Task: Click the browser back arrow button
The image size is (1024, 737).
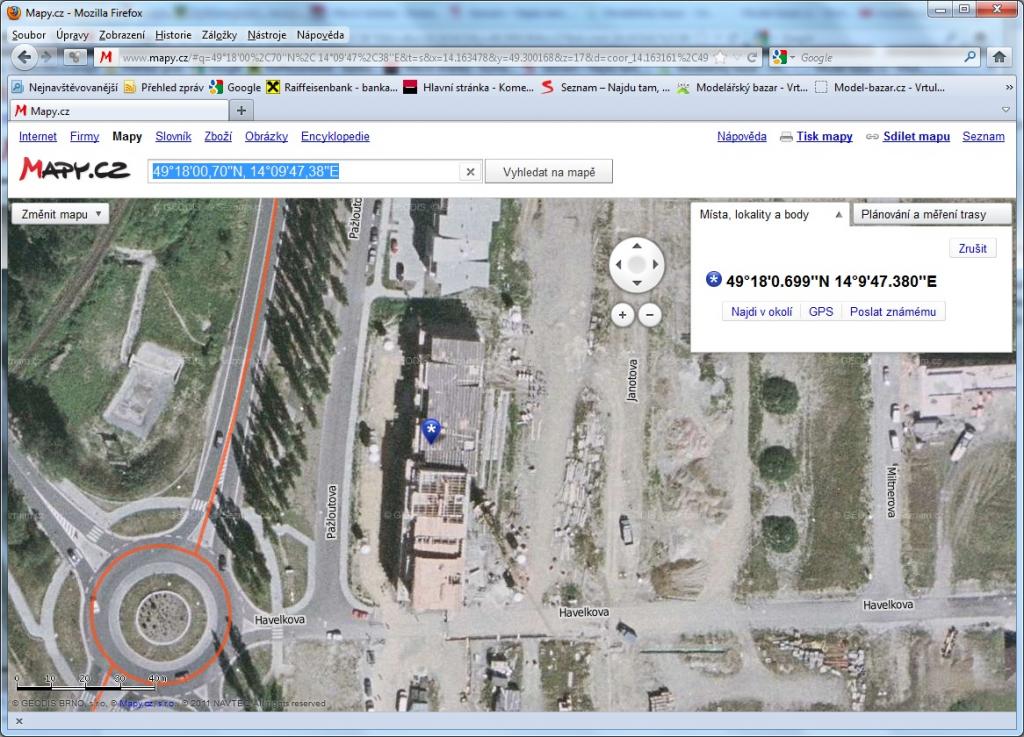Action: [x=24, y=58]
